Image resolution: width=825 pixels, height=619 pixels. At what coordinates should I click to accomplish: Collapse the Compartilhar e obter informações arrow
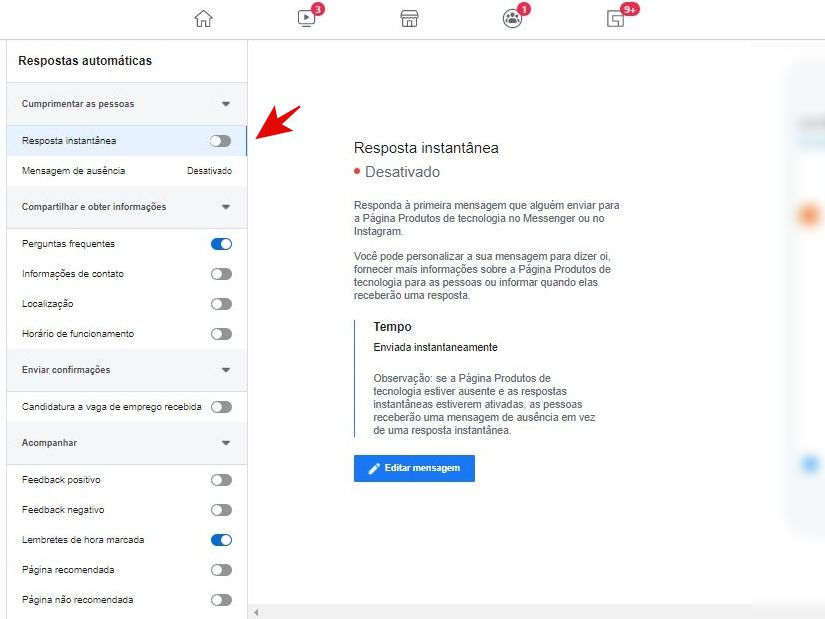coord(226,207)
